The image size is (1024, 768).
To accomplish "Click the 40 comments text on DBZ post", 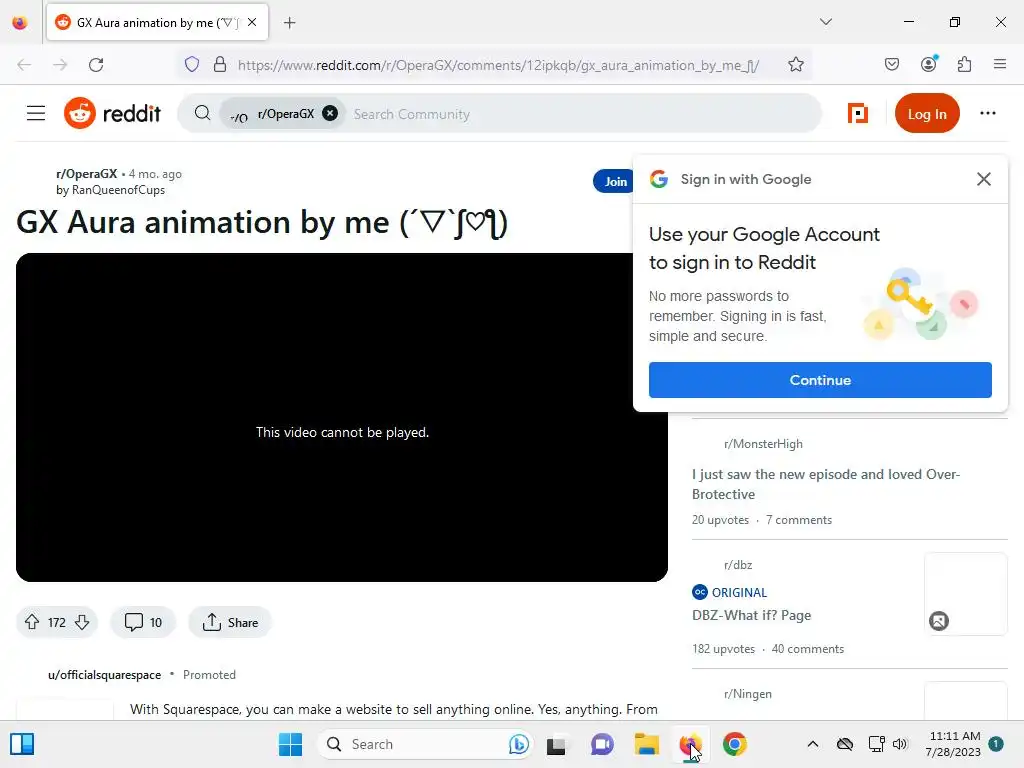I will pos(808,649).
